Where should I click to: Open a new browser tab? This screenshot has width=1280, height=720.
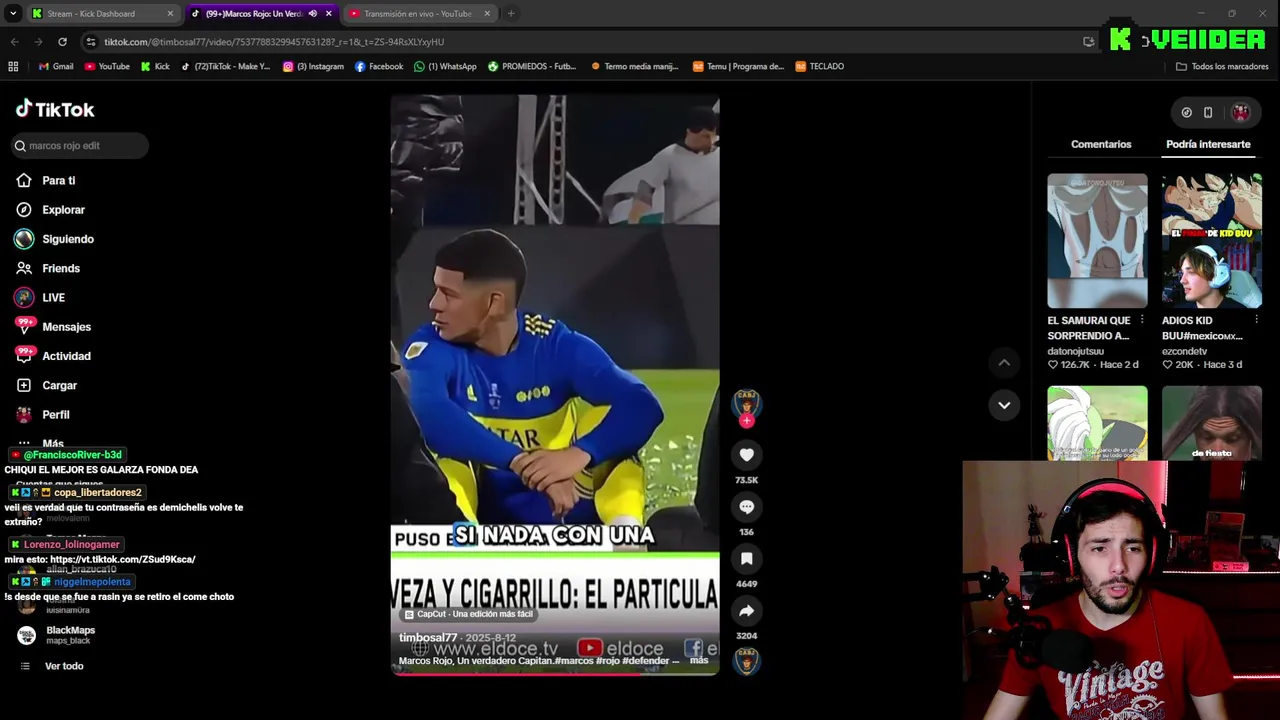(x=511, y=14)
